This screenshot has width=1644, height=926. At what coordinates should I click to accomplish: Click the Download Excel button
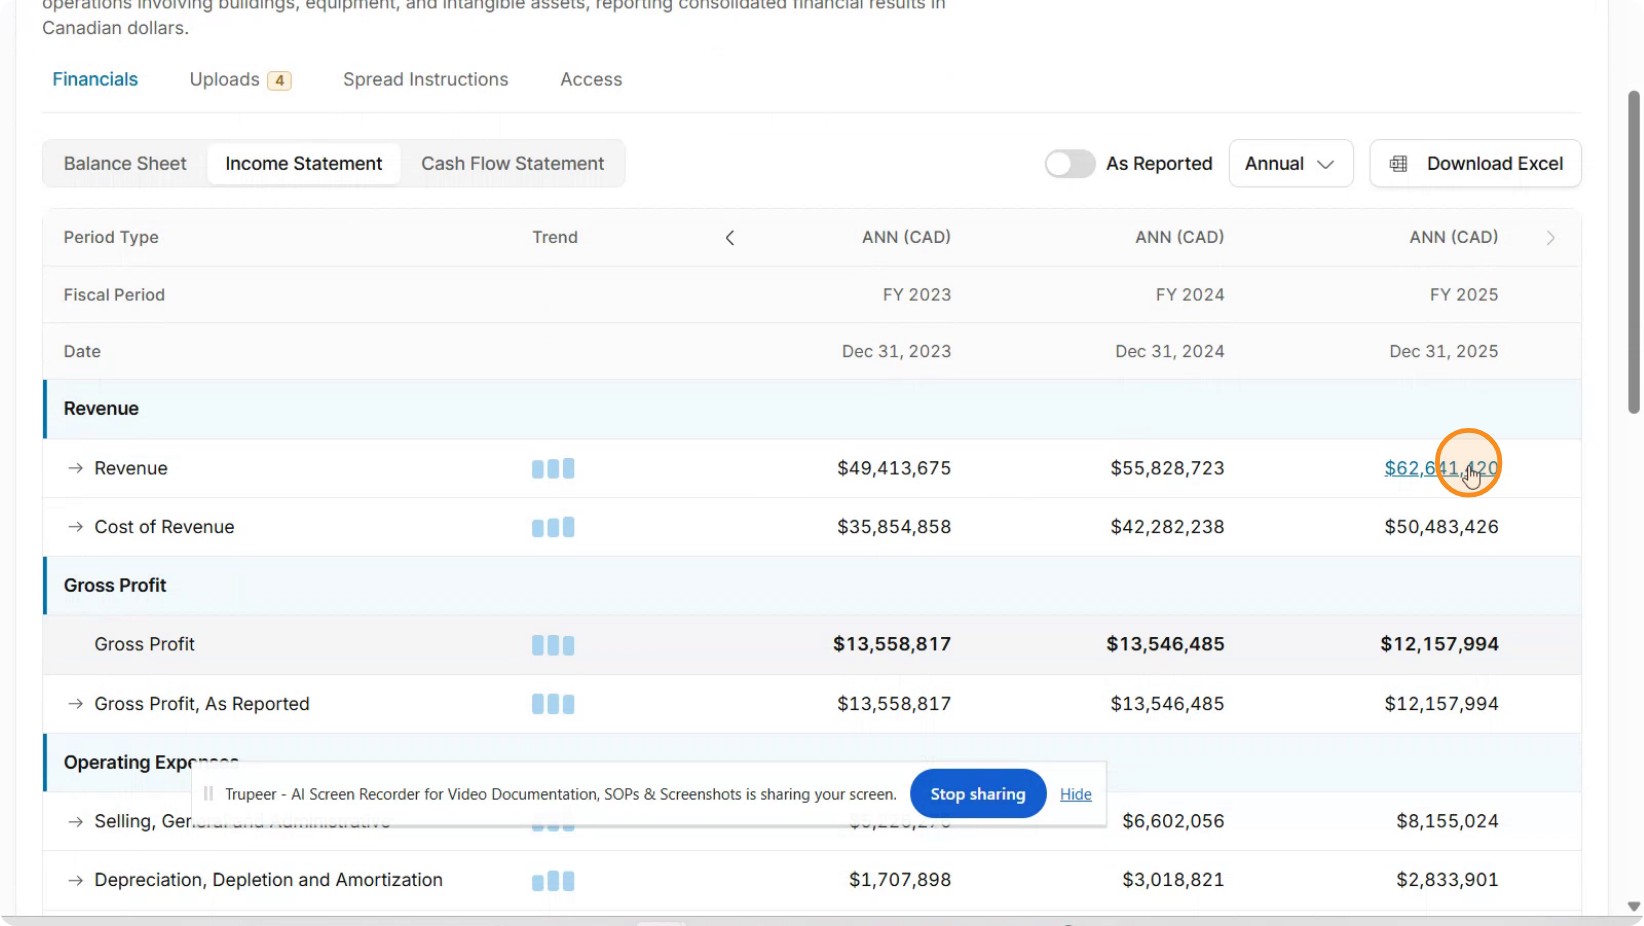pos(1475,164)
